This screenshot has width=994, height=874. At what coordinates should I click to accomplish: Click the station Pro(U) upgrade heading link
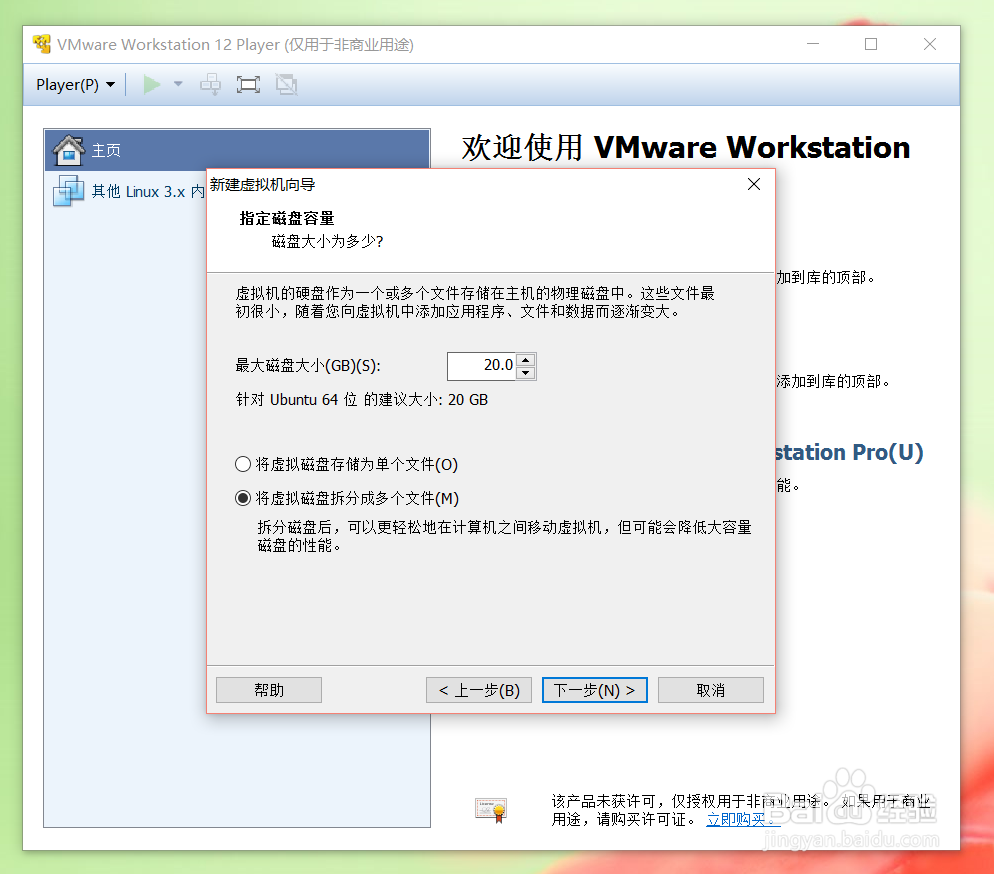[x=849, y=452]
